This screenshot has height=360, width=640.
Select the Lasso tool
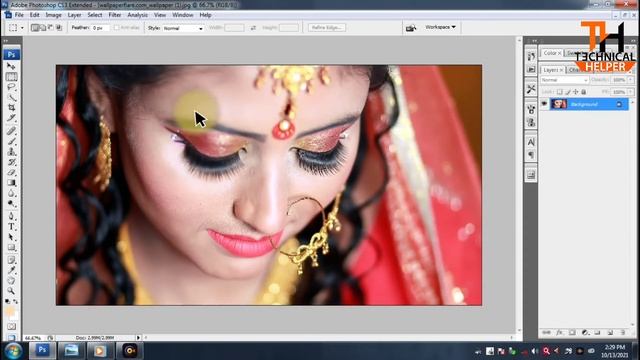pyautogui.click(x=11, y=87)
